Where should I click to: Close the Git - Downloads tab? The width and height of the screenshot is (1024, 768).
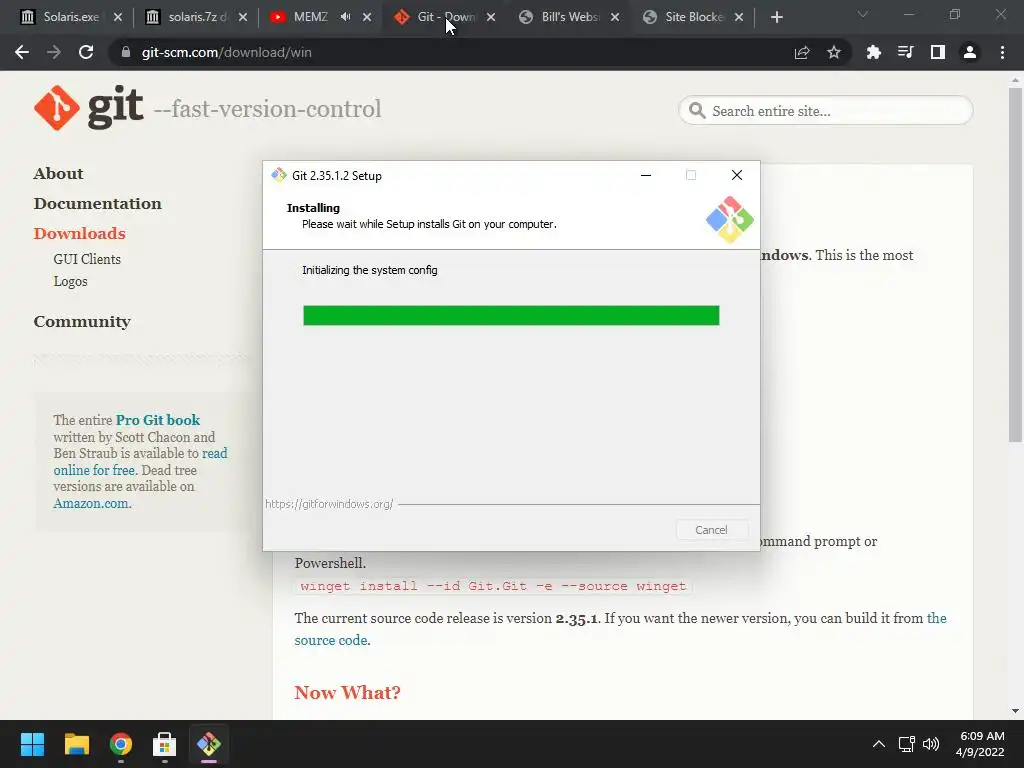click(491, 17)
